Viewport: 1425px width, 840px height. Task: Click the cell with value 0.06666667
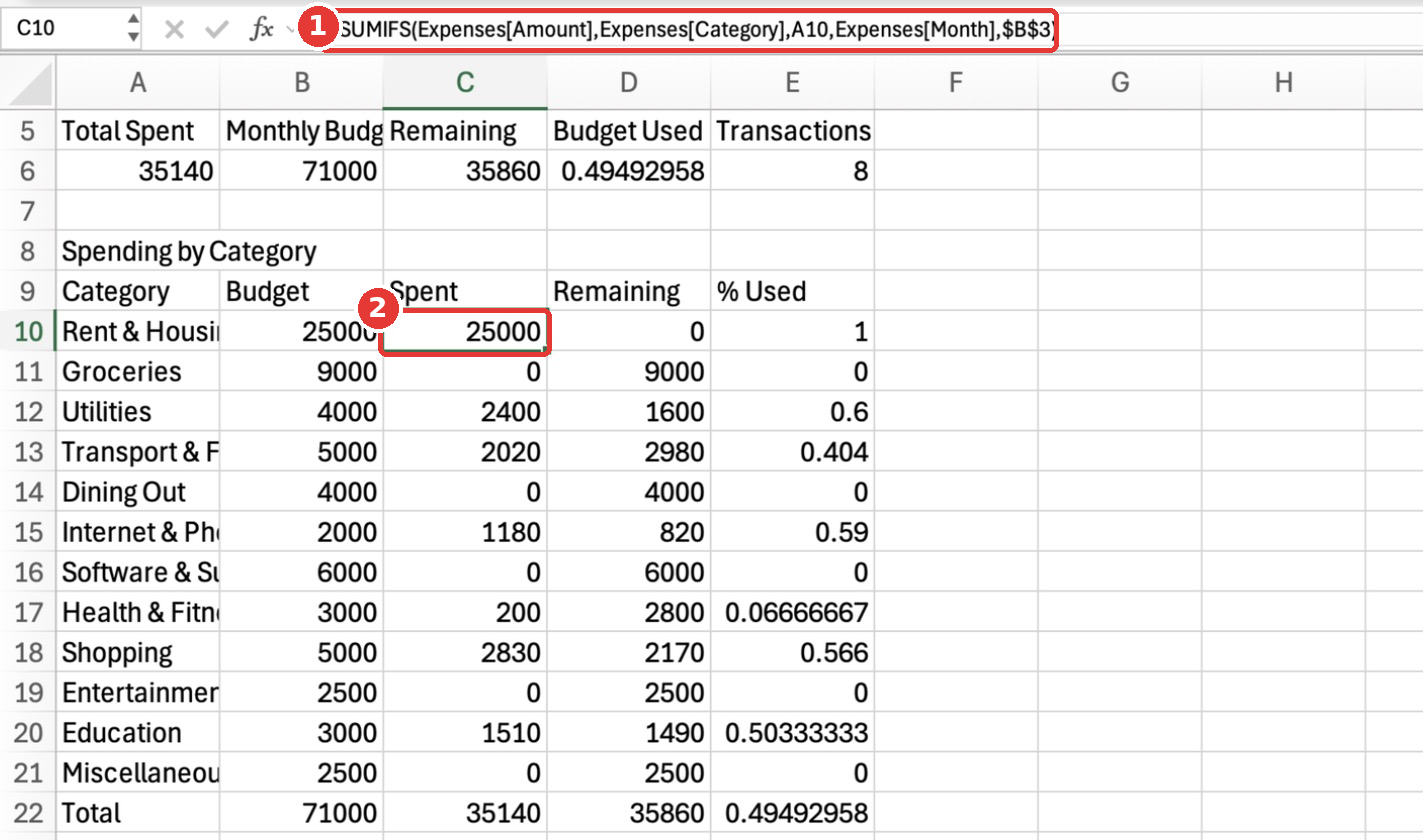[792, 612]
